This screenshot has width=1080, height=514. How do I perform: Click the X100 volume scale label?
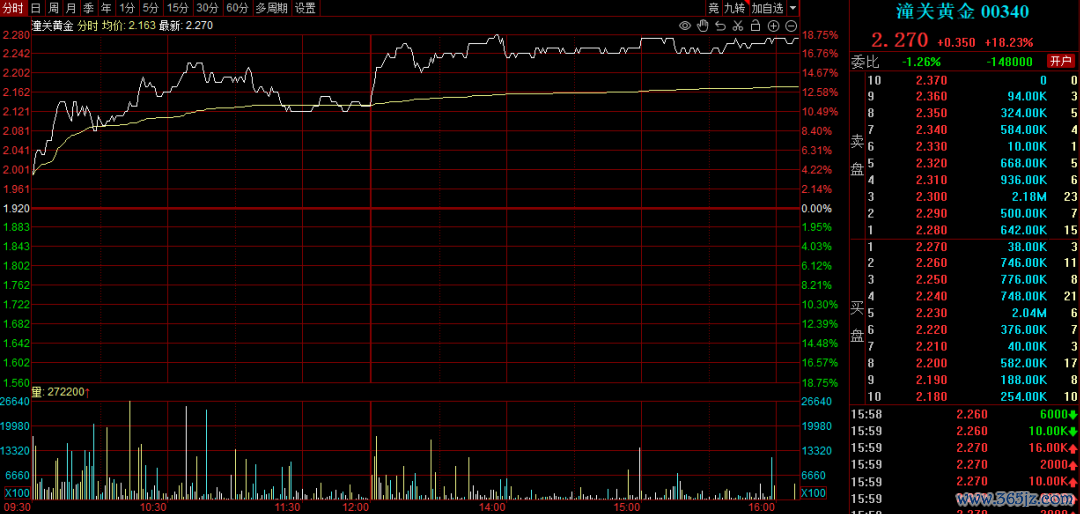pos(16,493)
